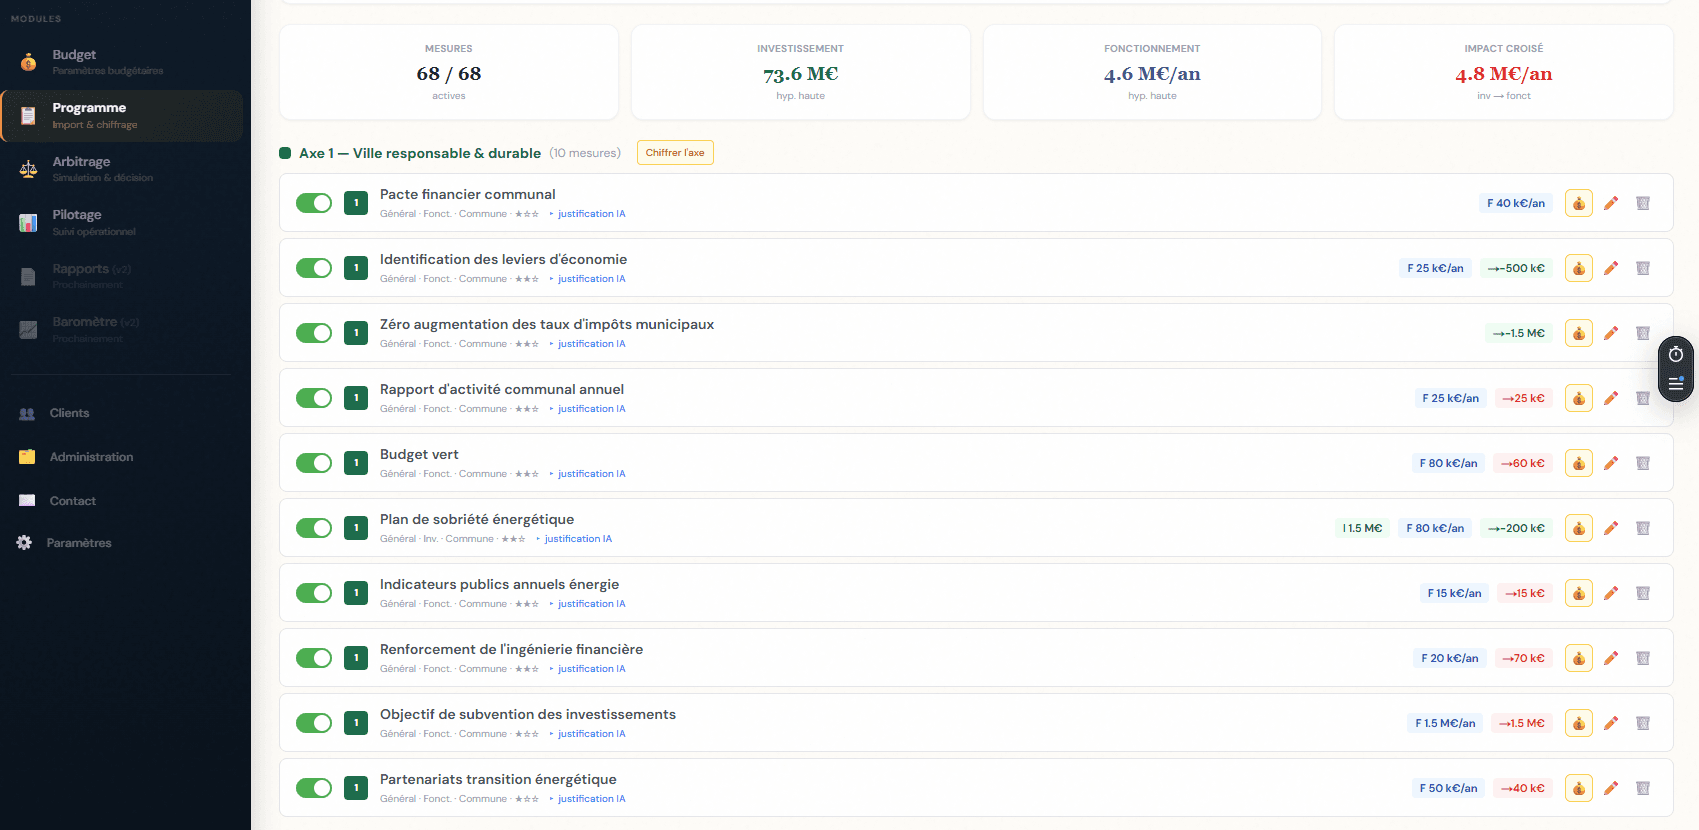
Task: Expand justification IA under Budget vert
Action: (x=590, y=474)
